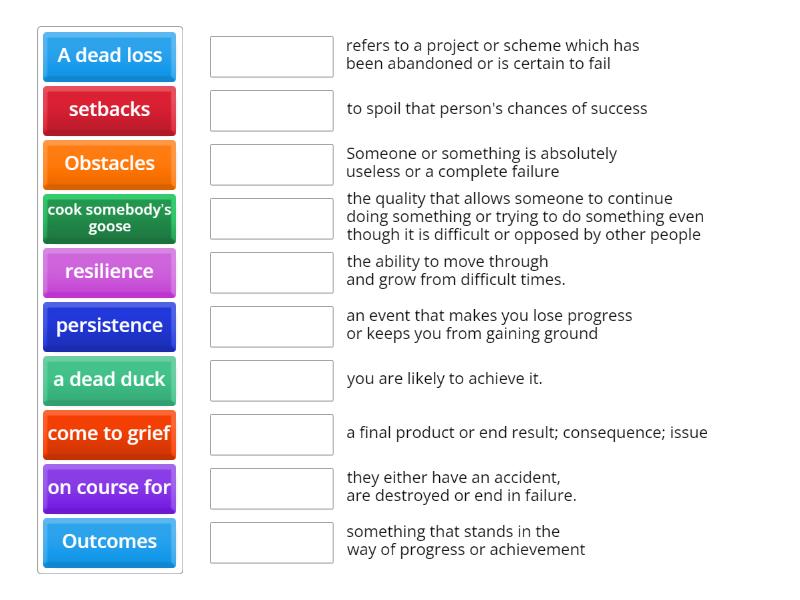Viewport: 800px width, 600px height.
Task: Select the 'cook somebody's goose' green tile
Action: pos(108,219)
